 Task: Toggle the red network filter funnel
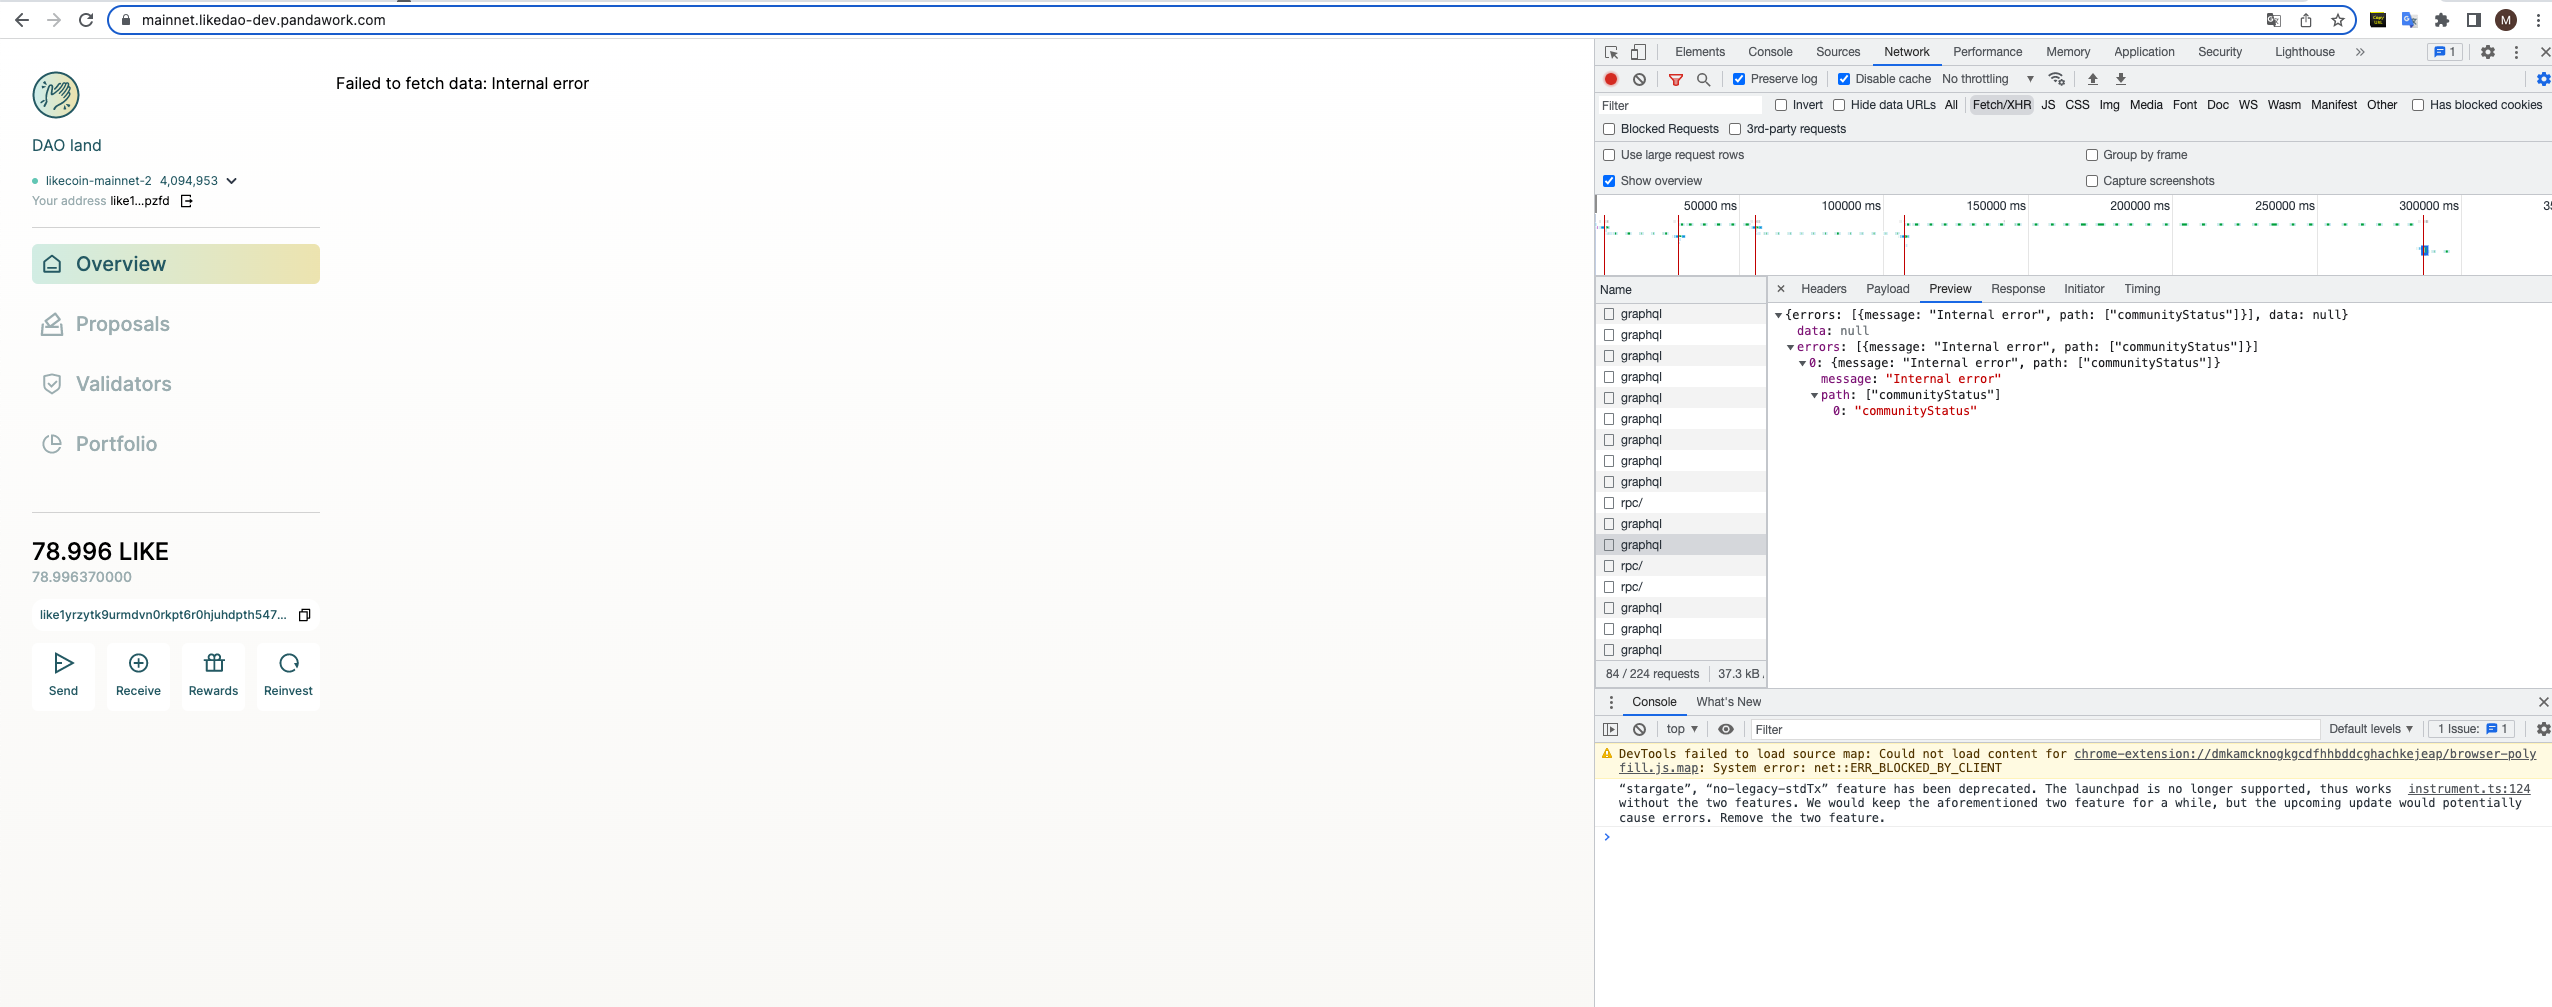pos(1676,79)
